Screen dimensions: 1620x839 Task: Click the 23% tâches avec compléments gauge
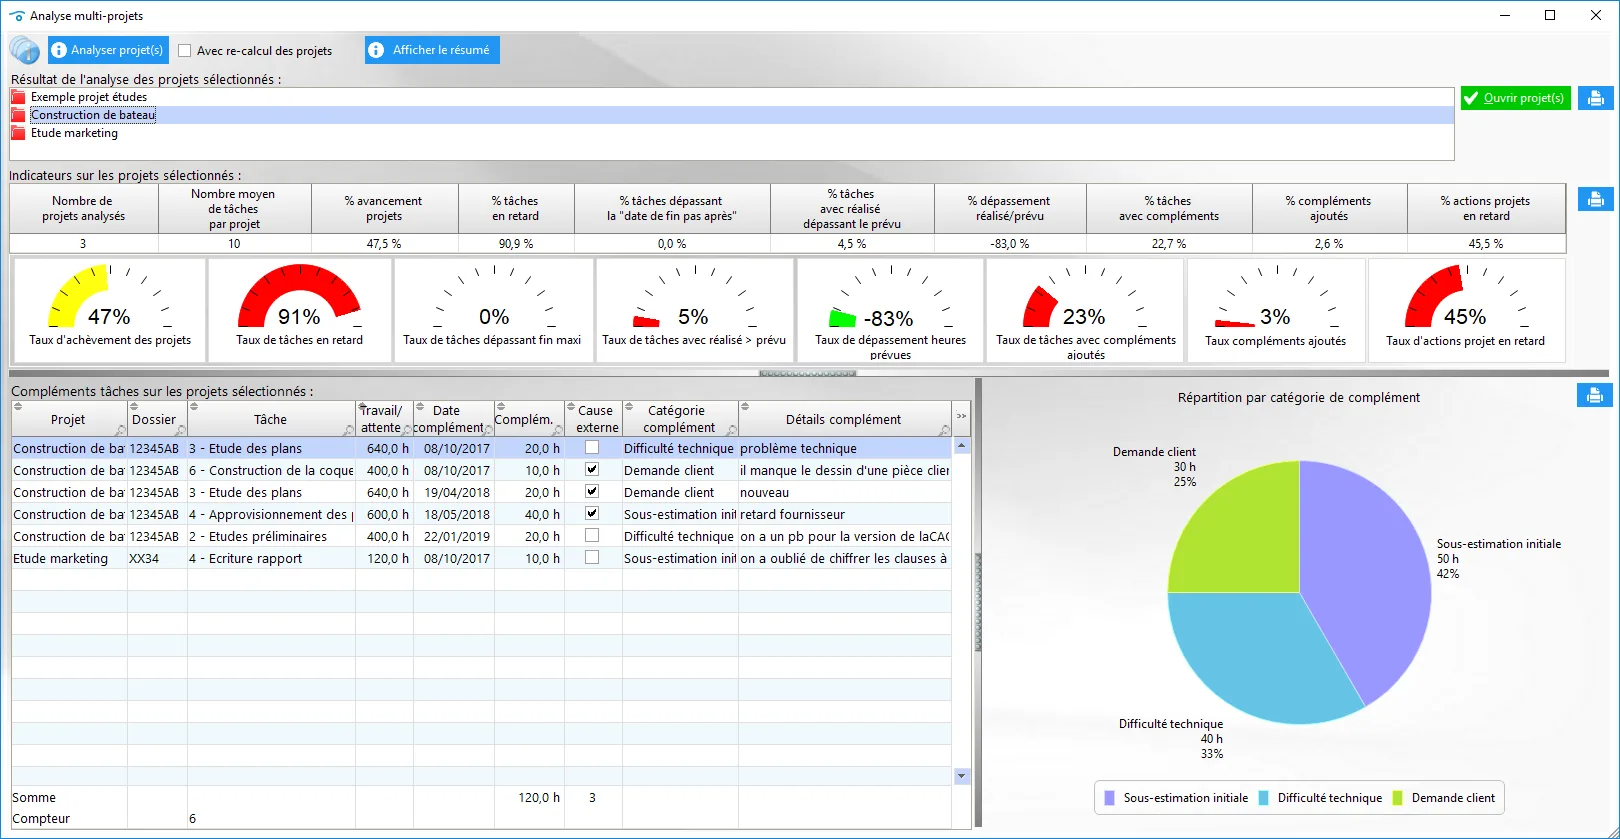[x=1085, y=309]
